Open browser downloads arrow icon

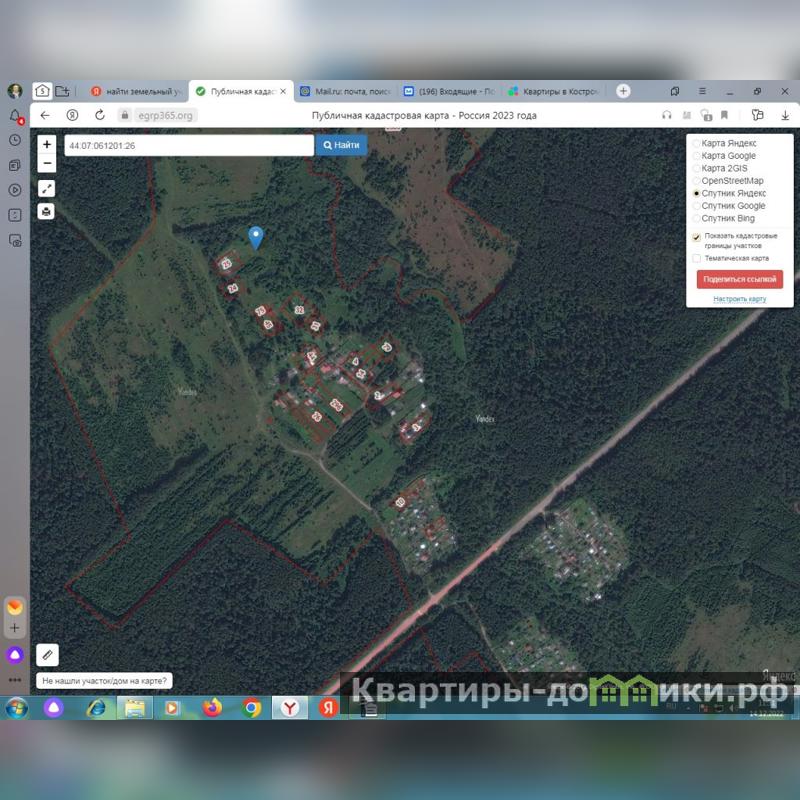pos(785,116)
